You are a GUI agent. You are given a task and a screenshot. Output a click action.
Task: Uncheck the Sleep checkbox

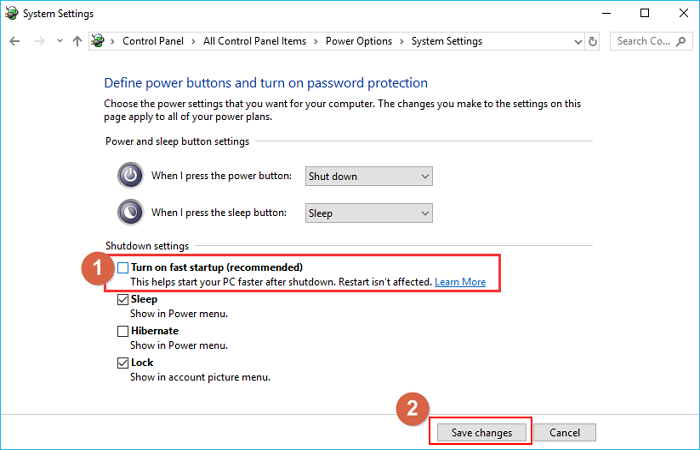click(x=123, y=299)
